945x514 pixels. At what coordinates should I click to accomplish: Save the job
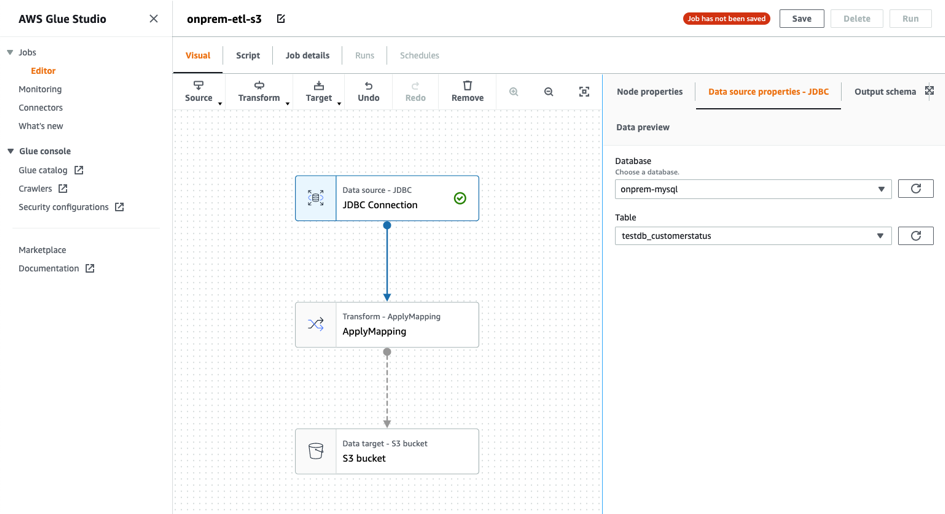pos(802,19)
